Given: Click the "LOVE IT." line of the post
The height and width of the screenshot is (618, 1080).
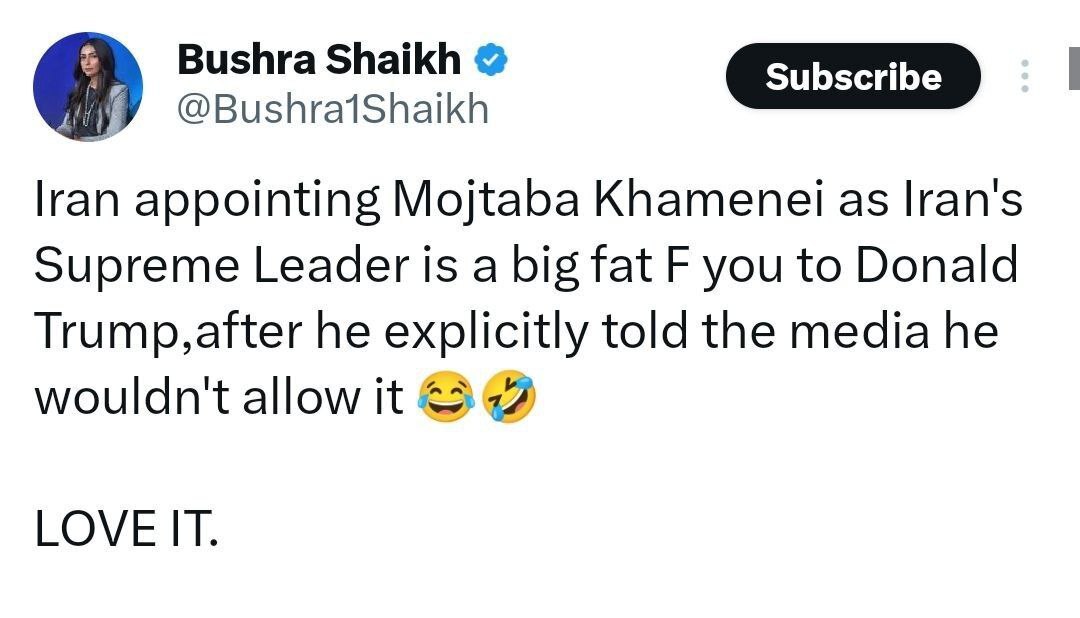Looking at the screenshot, I should pos(126,529).
